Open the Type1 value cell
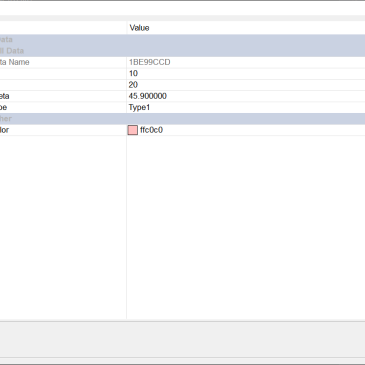This screenshot has height=365, width=365. pos(246,107)
